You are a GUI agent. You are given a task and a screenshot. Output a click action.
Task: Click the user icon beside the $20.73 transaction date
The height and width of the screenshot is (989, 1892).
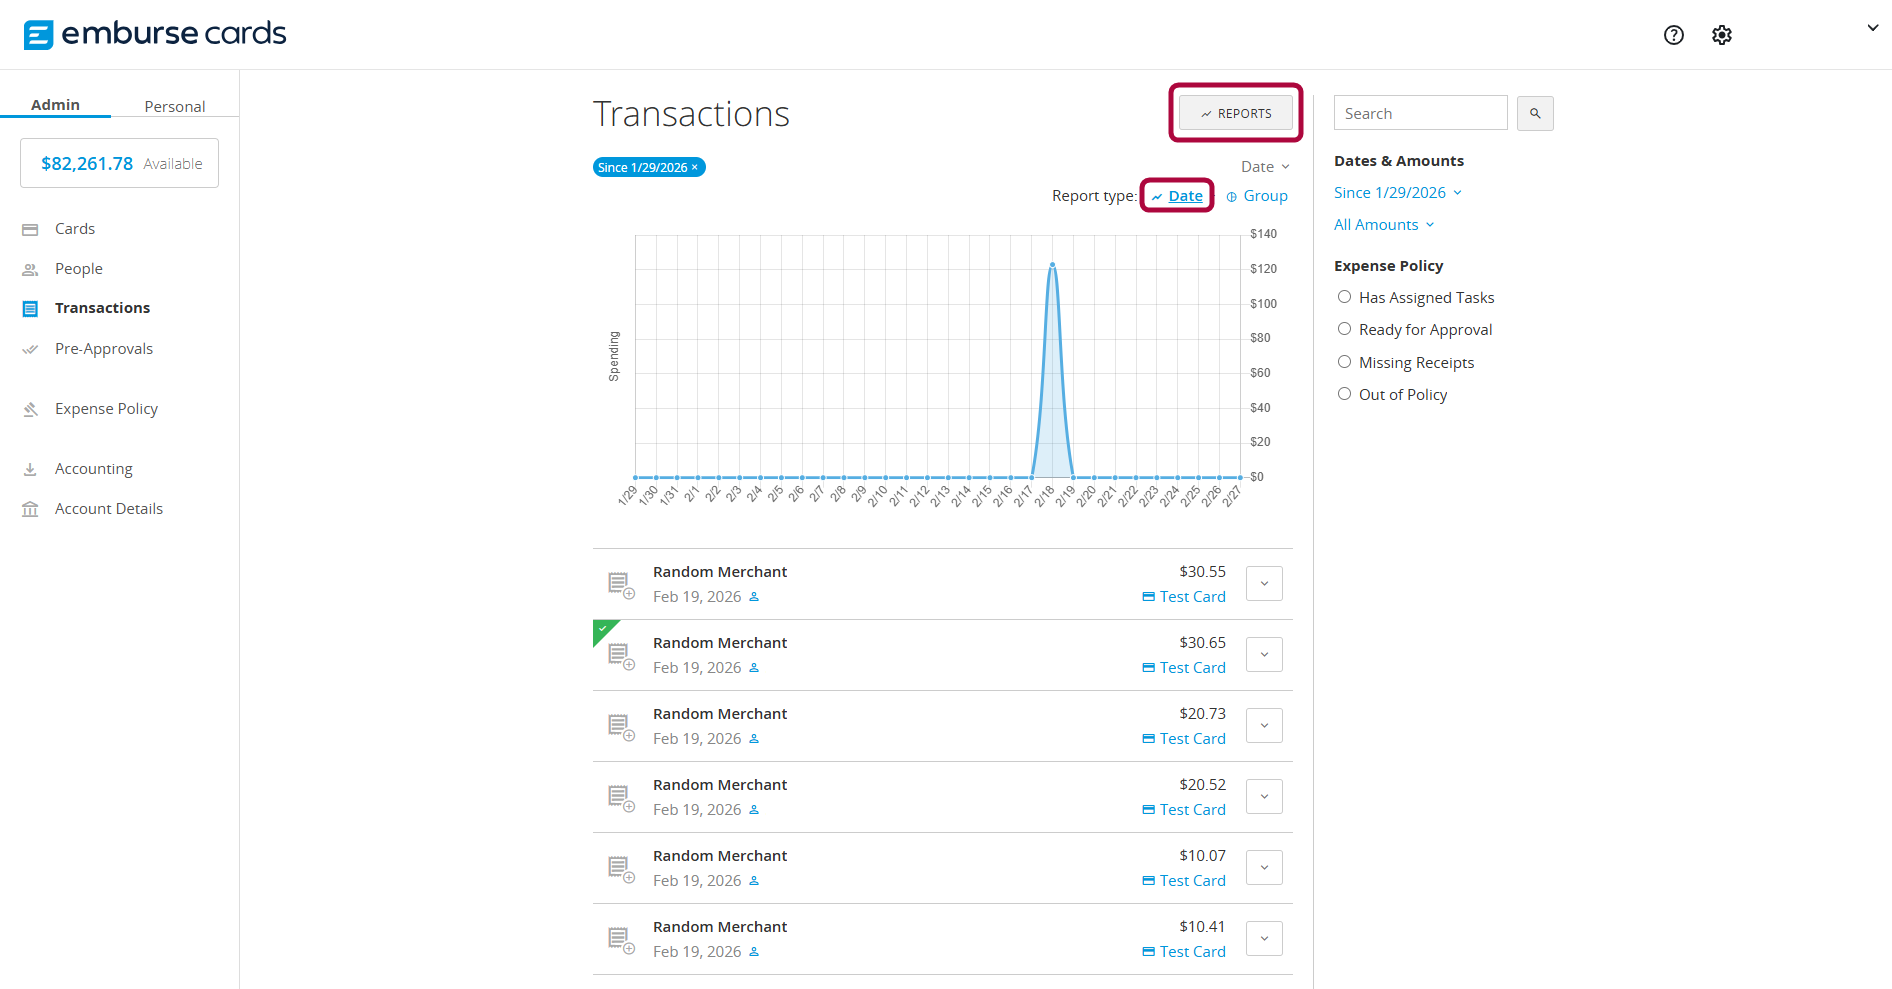[x=754, y=739]
